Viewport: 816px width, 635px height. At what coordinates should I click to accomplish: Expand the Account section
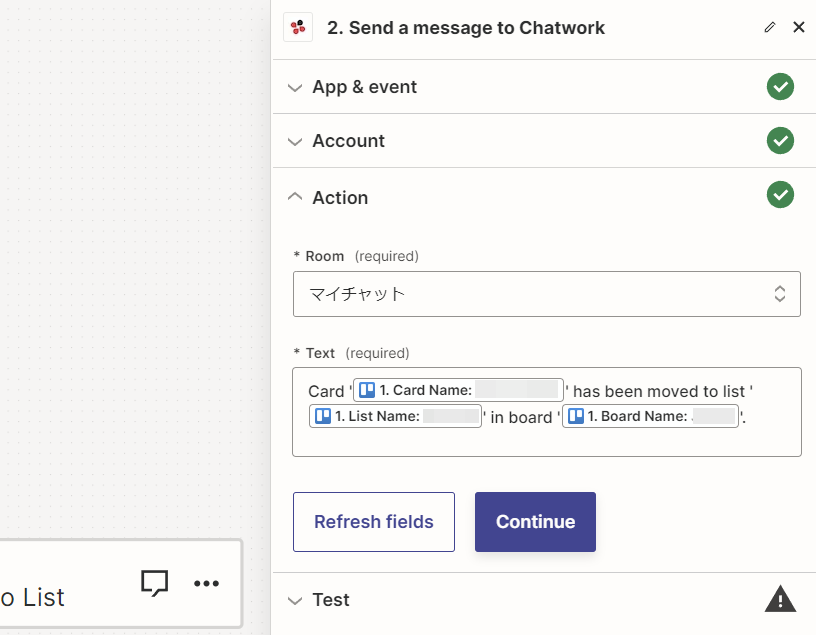tap(295, 141)
